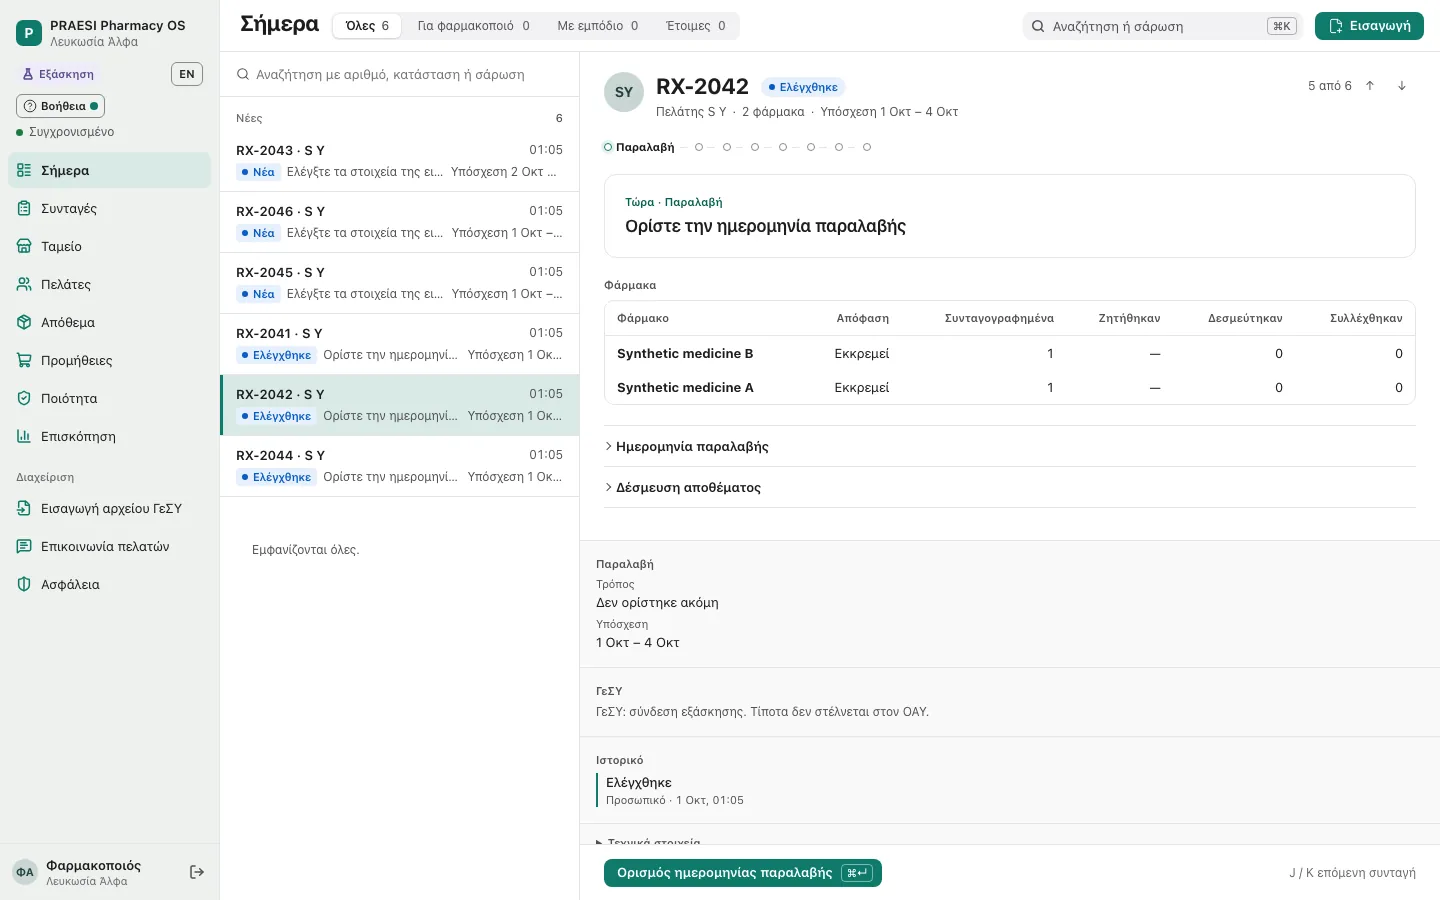
Task: Click the Εισαγωγή button
Action: pos(1369,26)
